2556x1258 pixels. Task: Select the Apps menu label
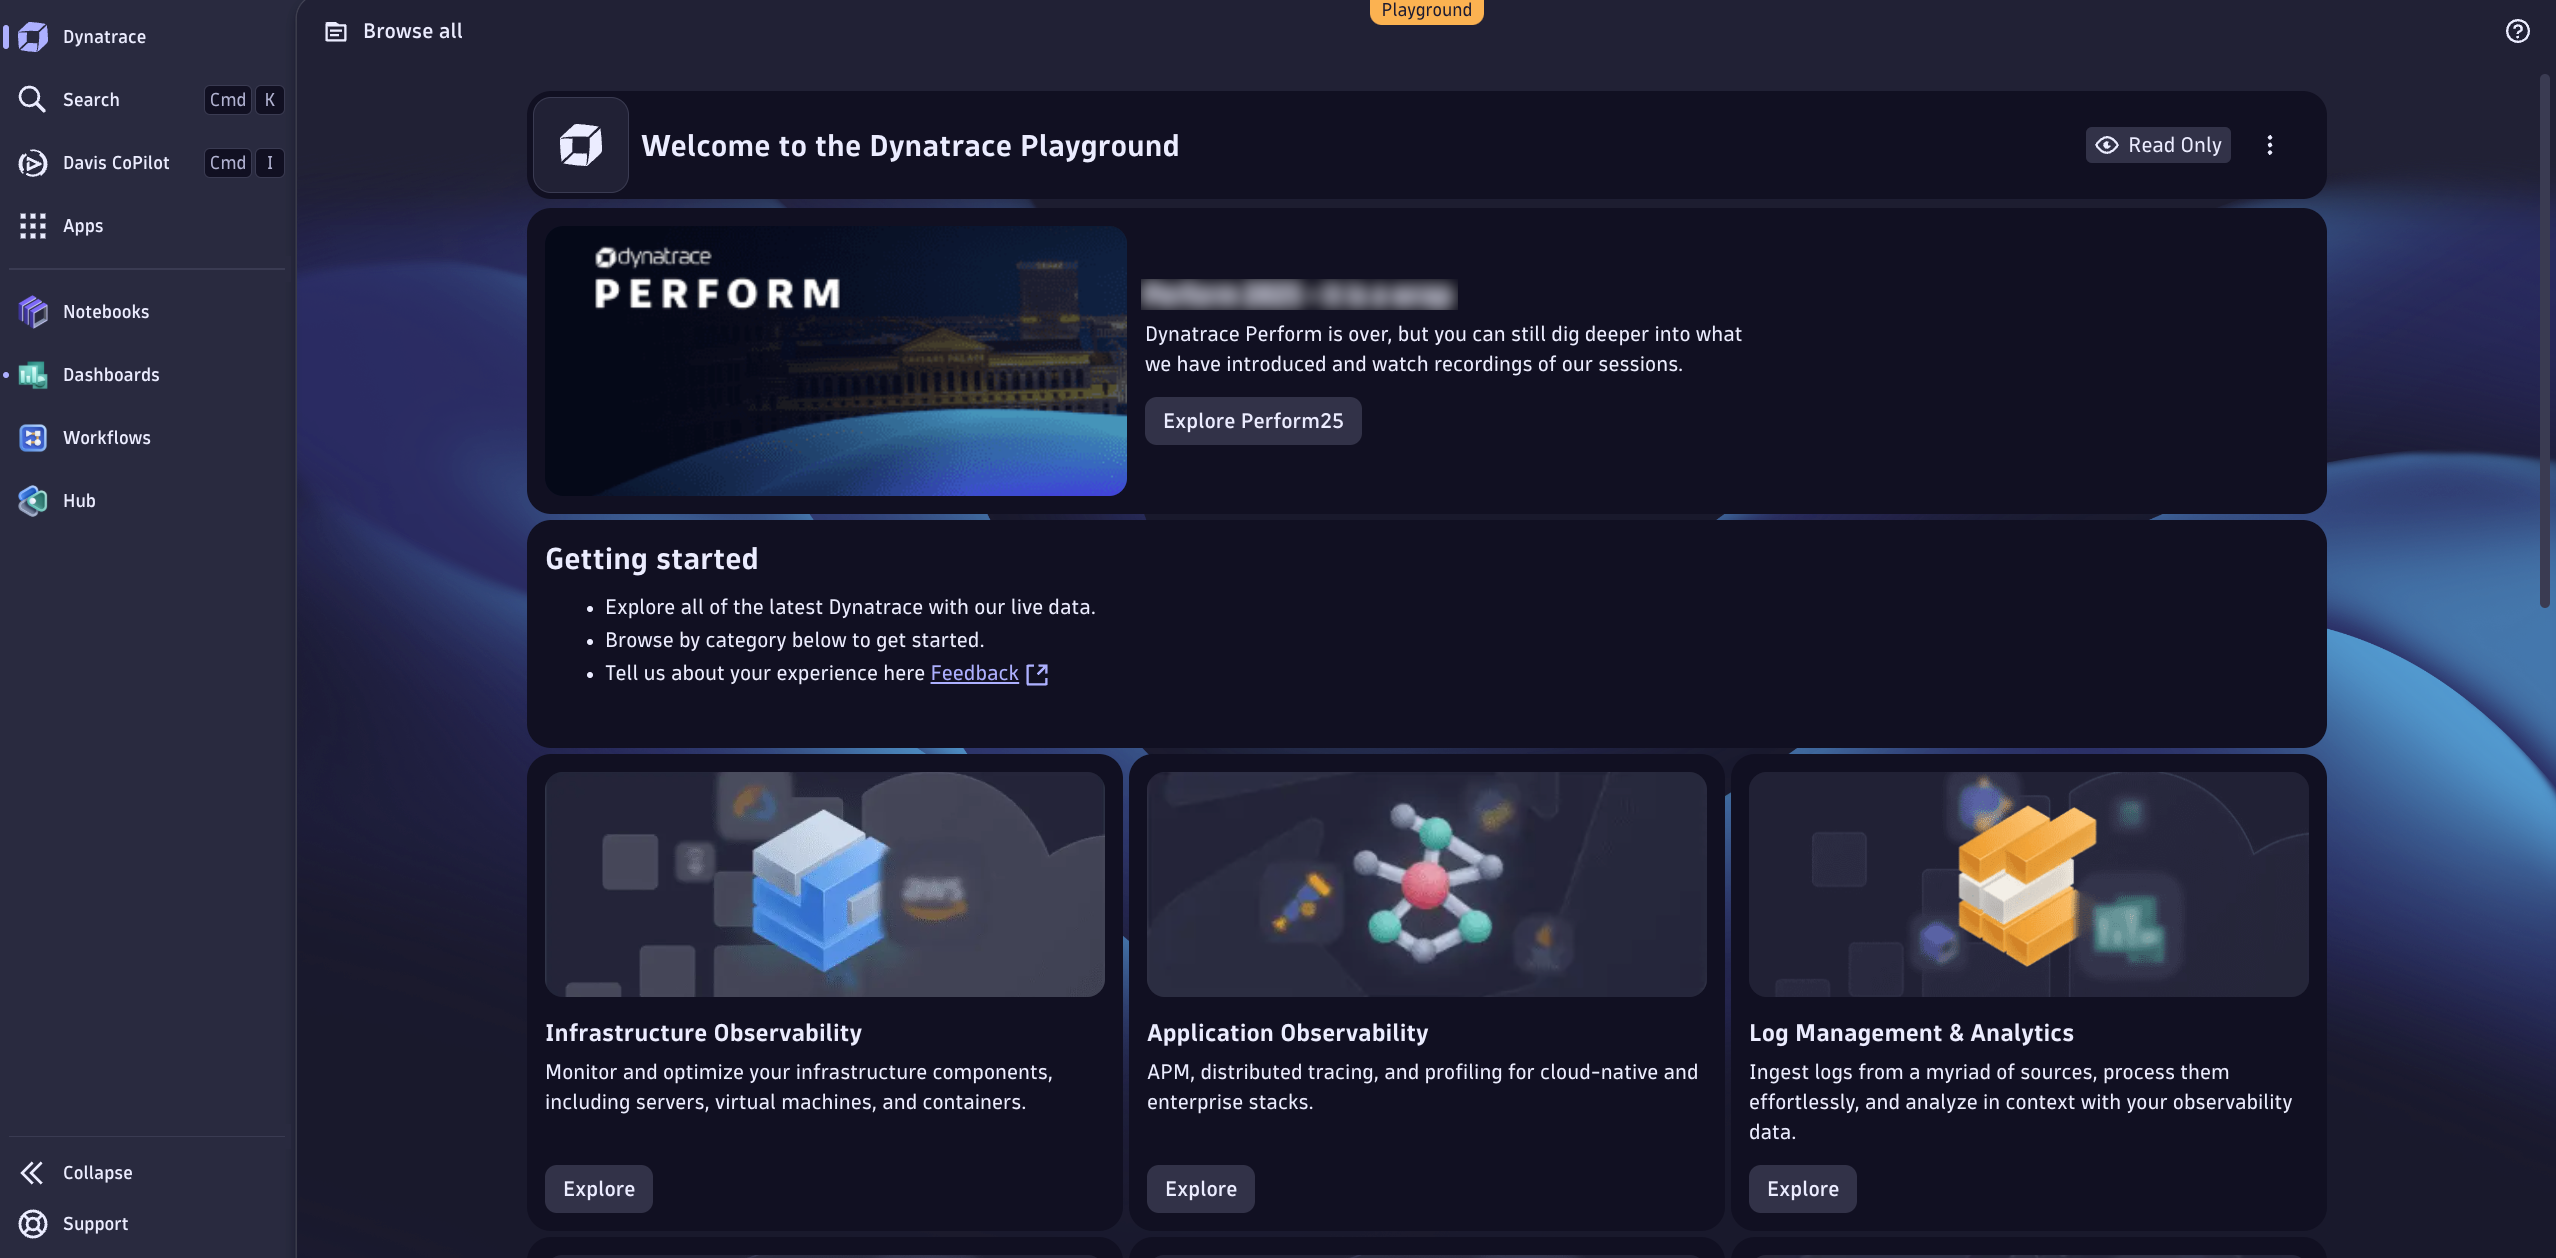[x=83, y=226]
